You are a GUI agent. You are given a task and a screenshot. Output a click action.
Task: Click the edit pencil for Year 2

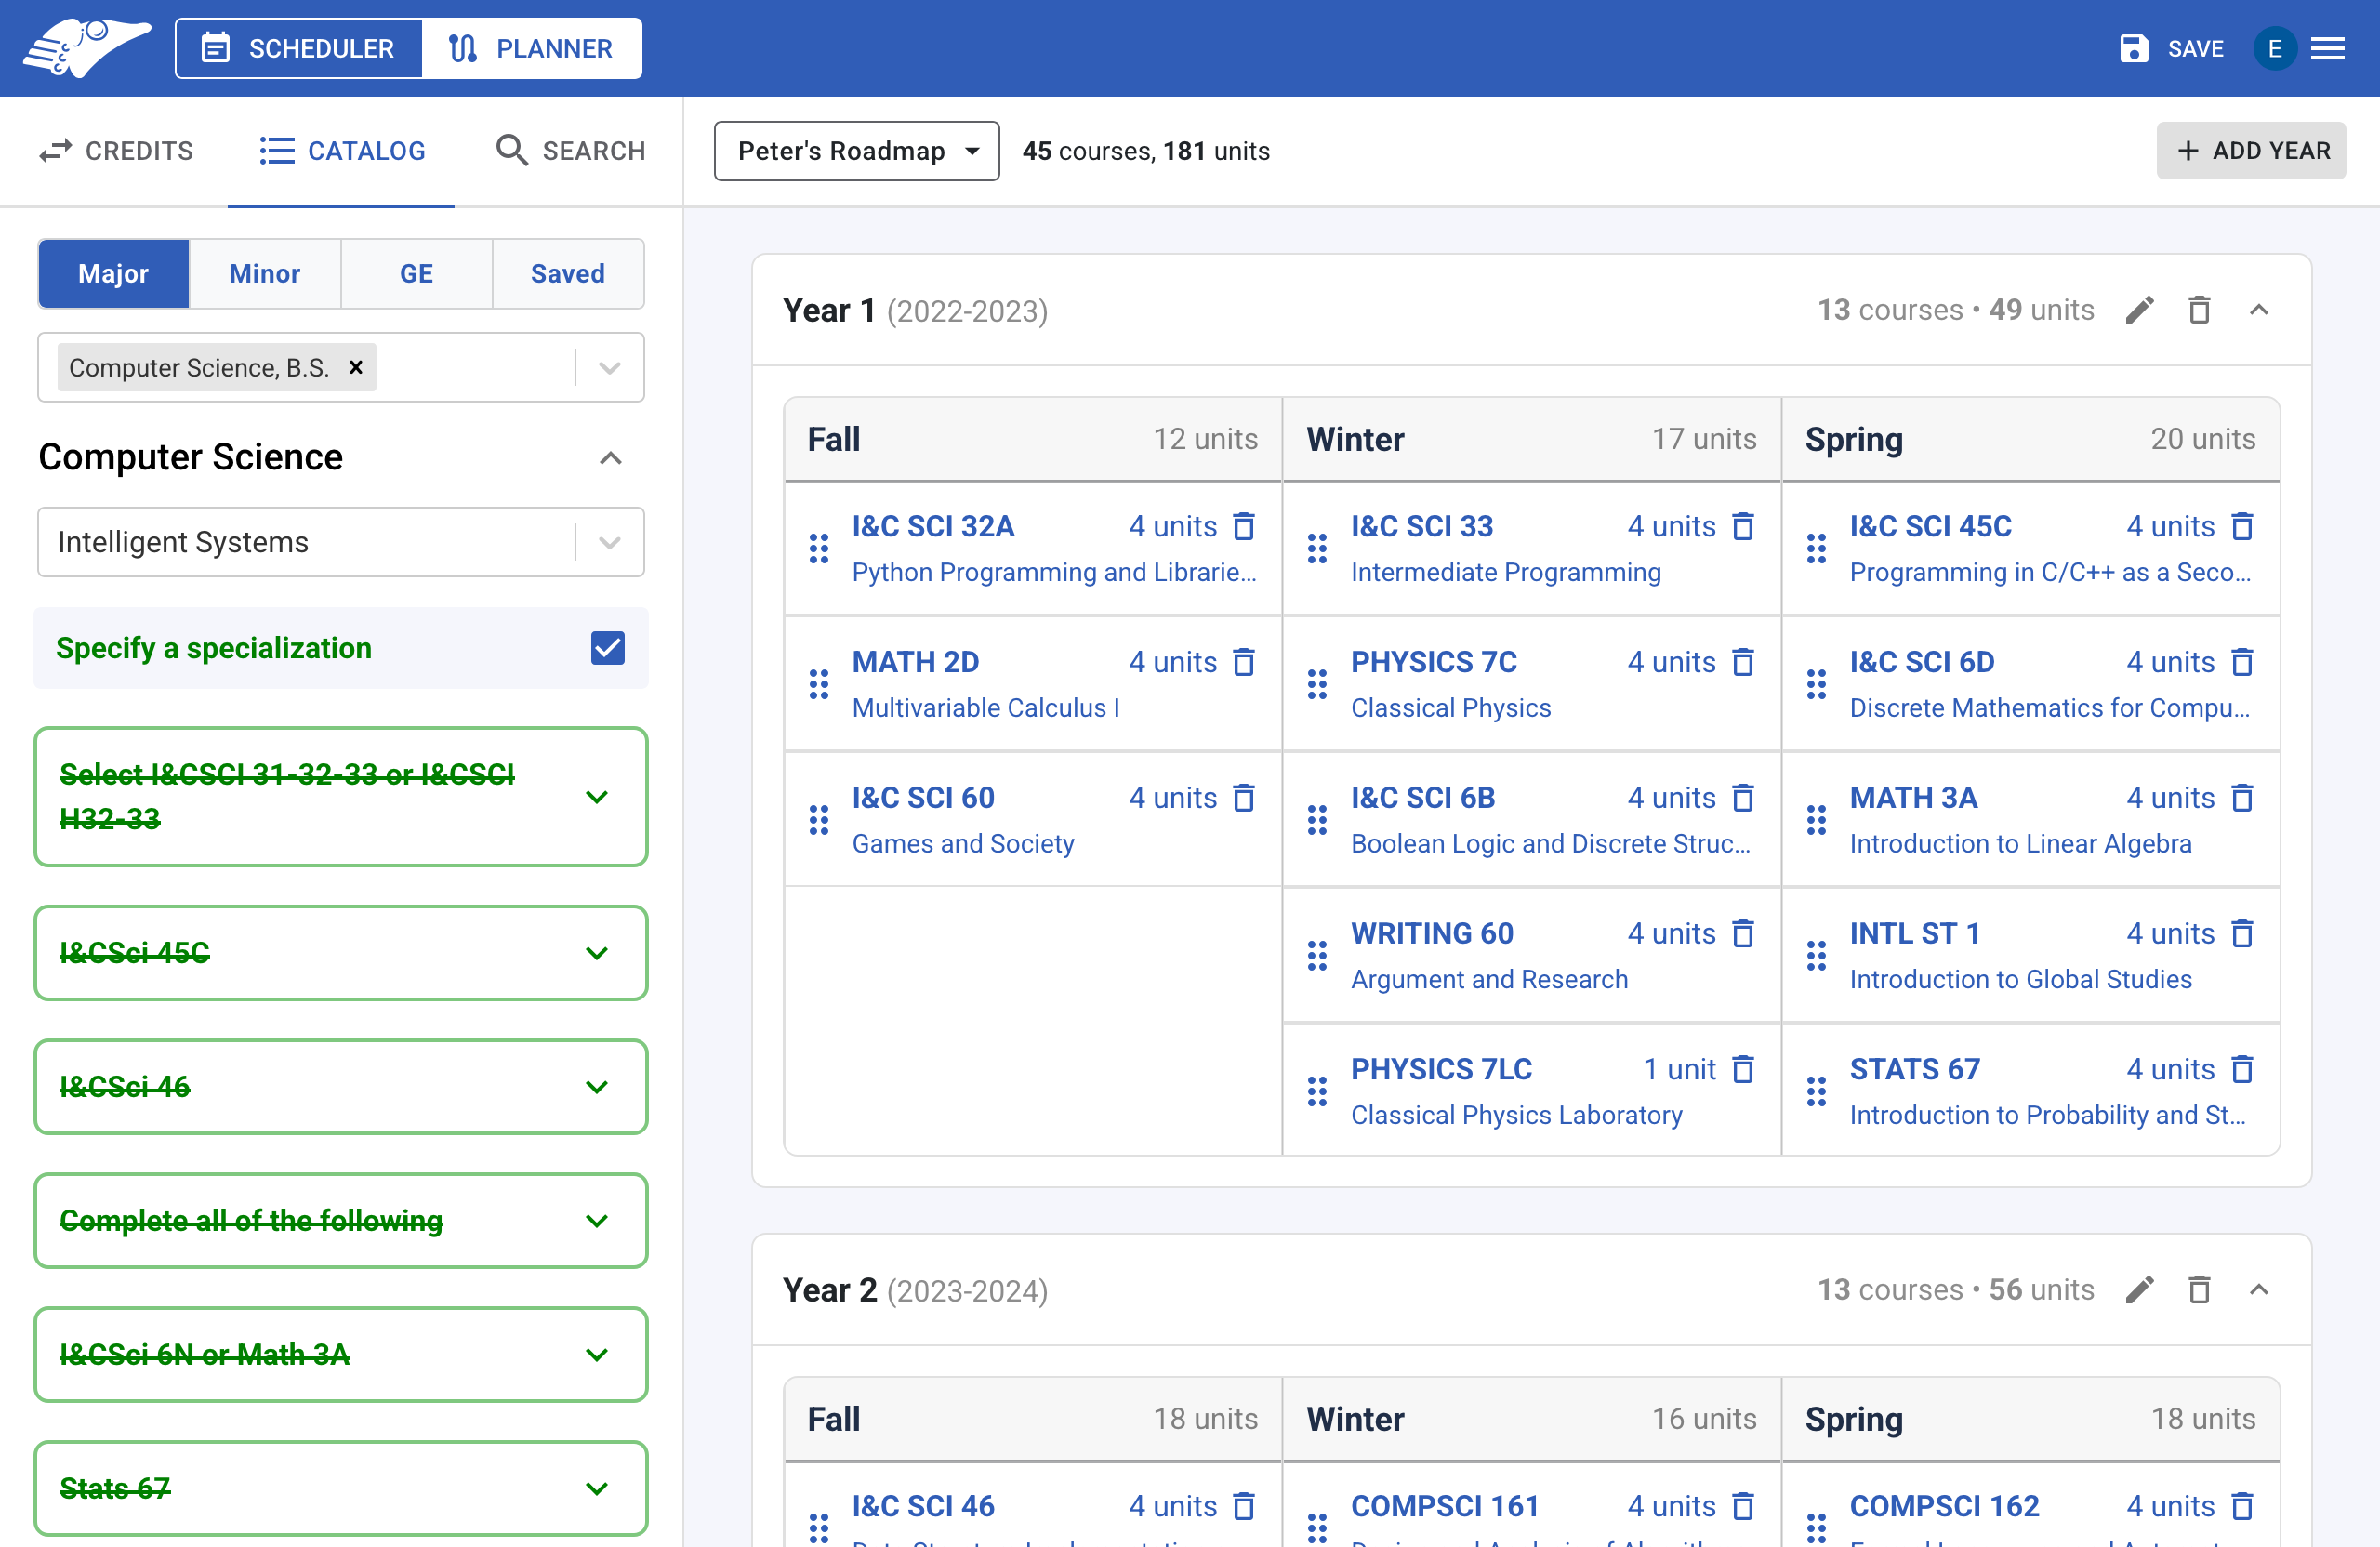tap(2139, 1290)
